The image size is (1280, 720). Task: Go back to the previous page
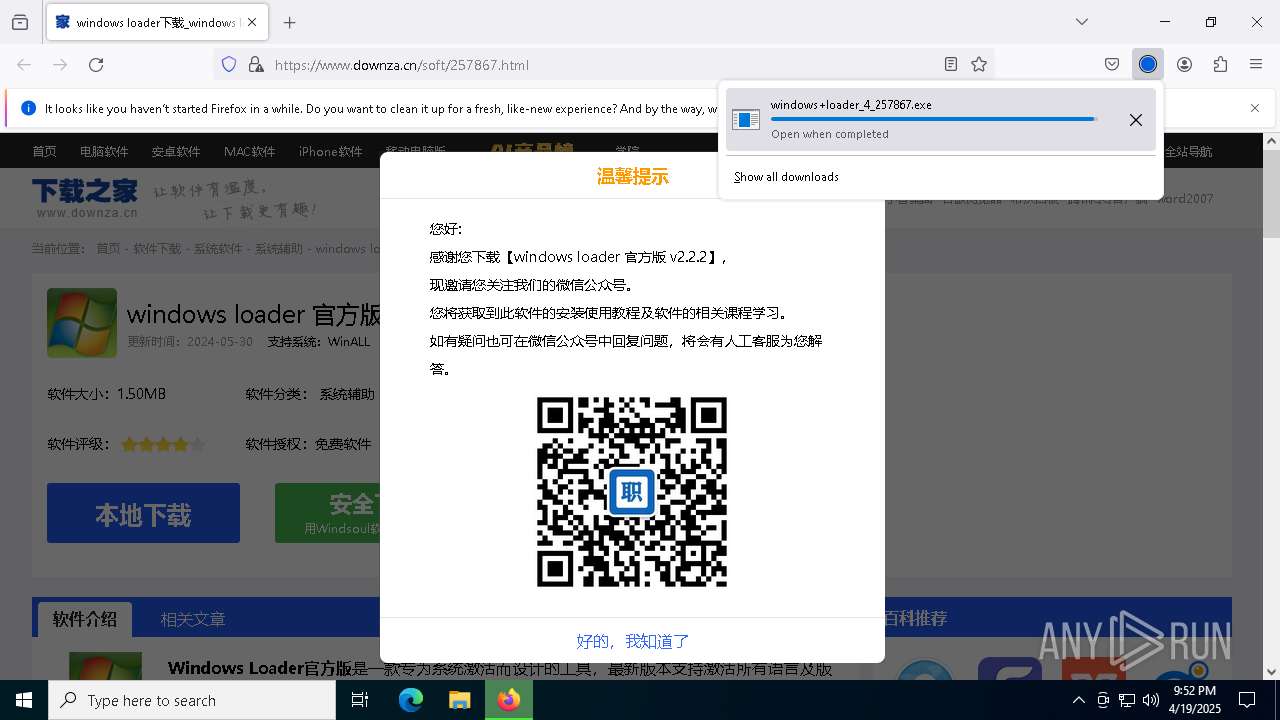click(24, 64)
